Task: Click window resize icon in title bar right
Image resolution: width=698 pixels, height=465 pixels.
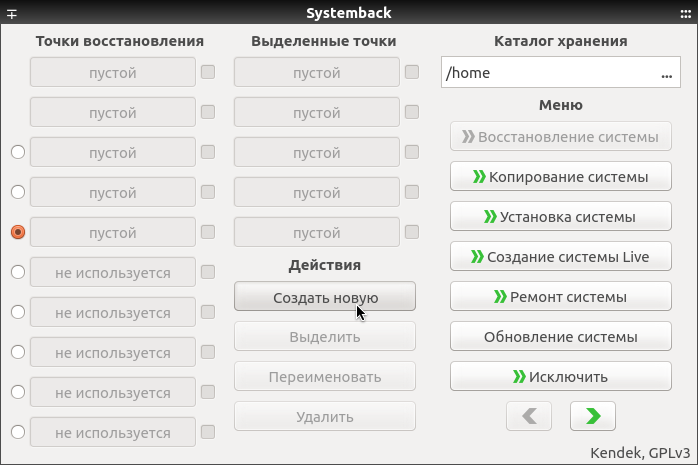Action: (685, 13)
